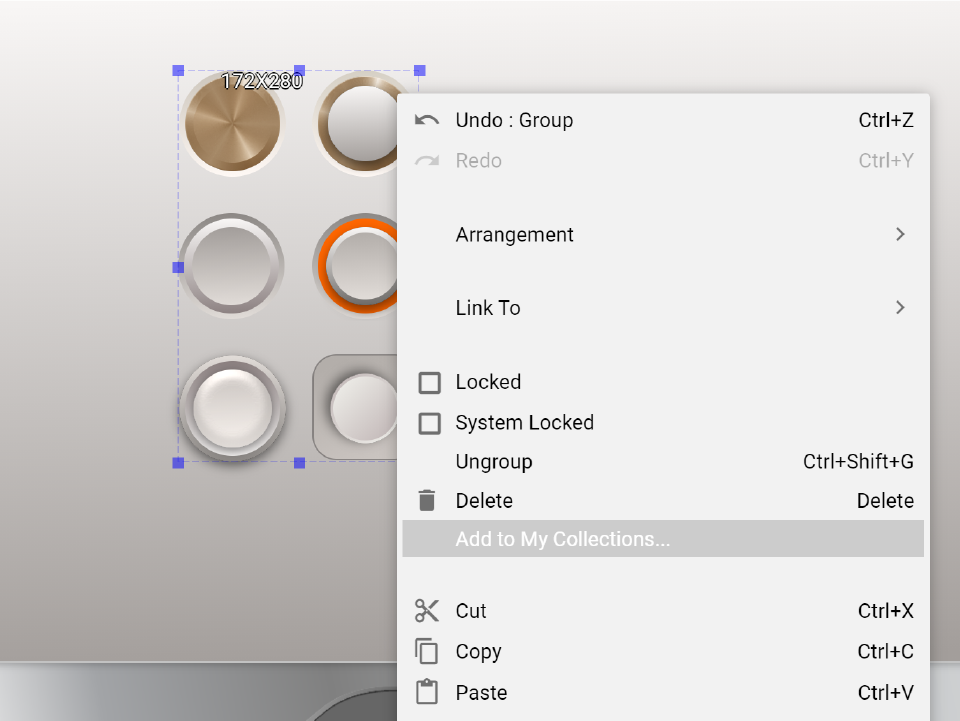
Task: Open the Link To menu entry
Action: click(x=488, y=308)
